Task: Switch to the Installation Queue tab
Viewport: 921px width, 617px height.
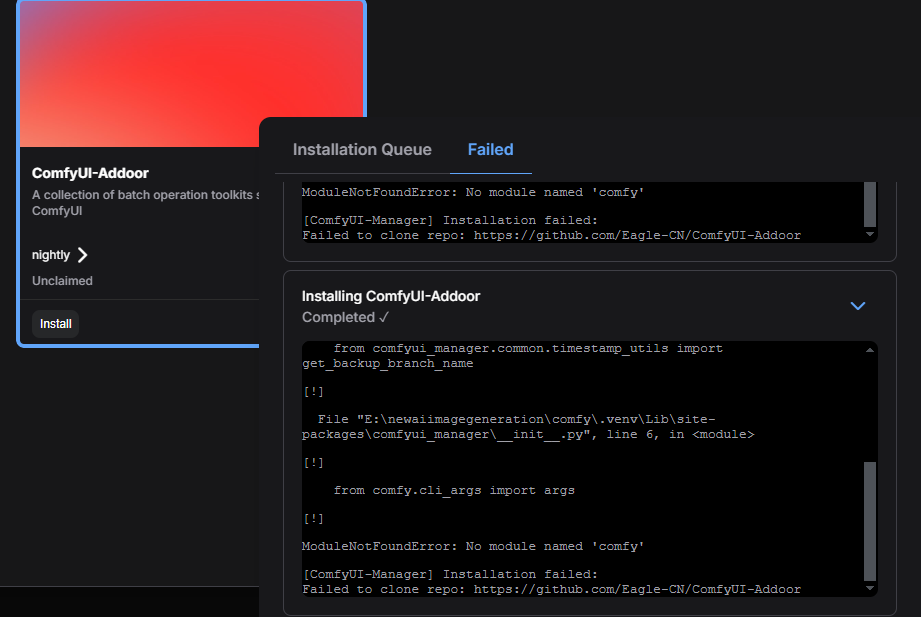Action: [x=362, y=149]
